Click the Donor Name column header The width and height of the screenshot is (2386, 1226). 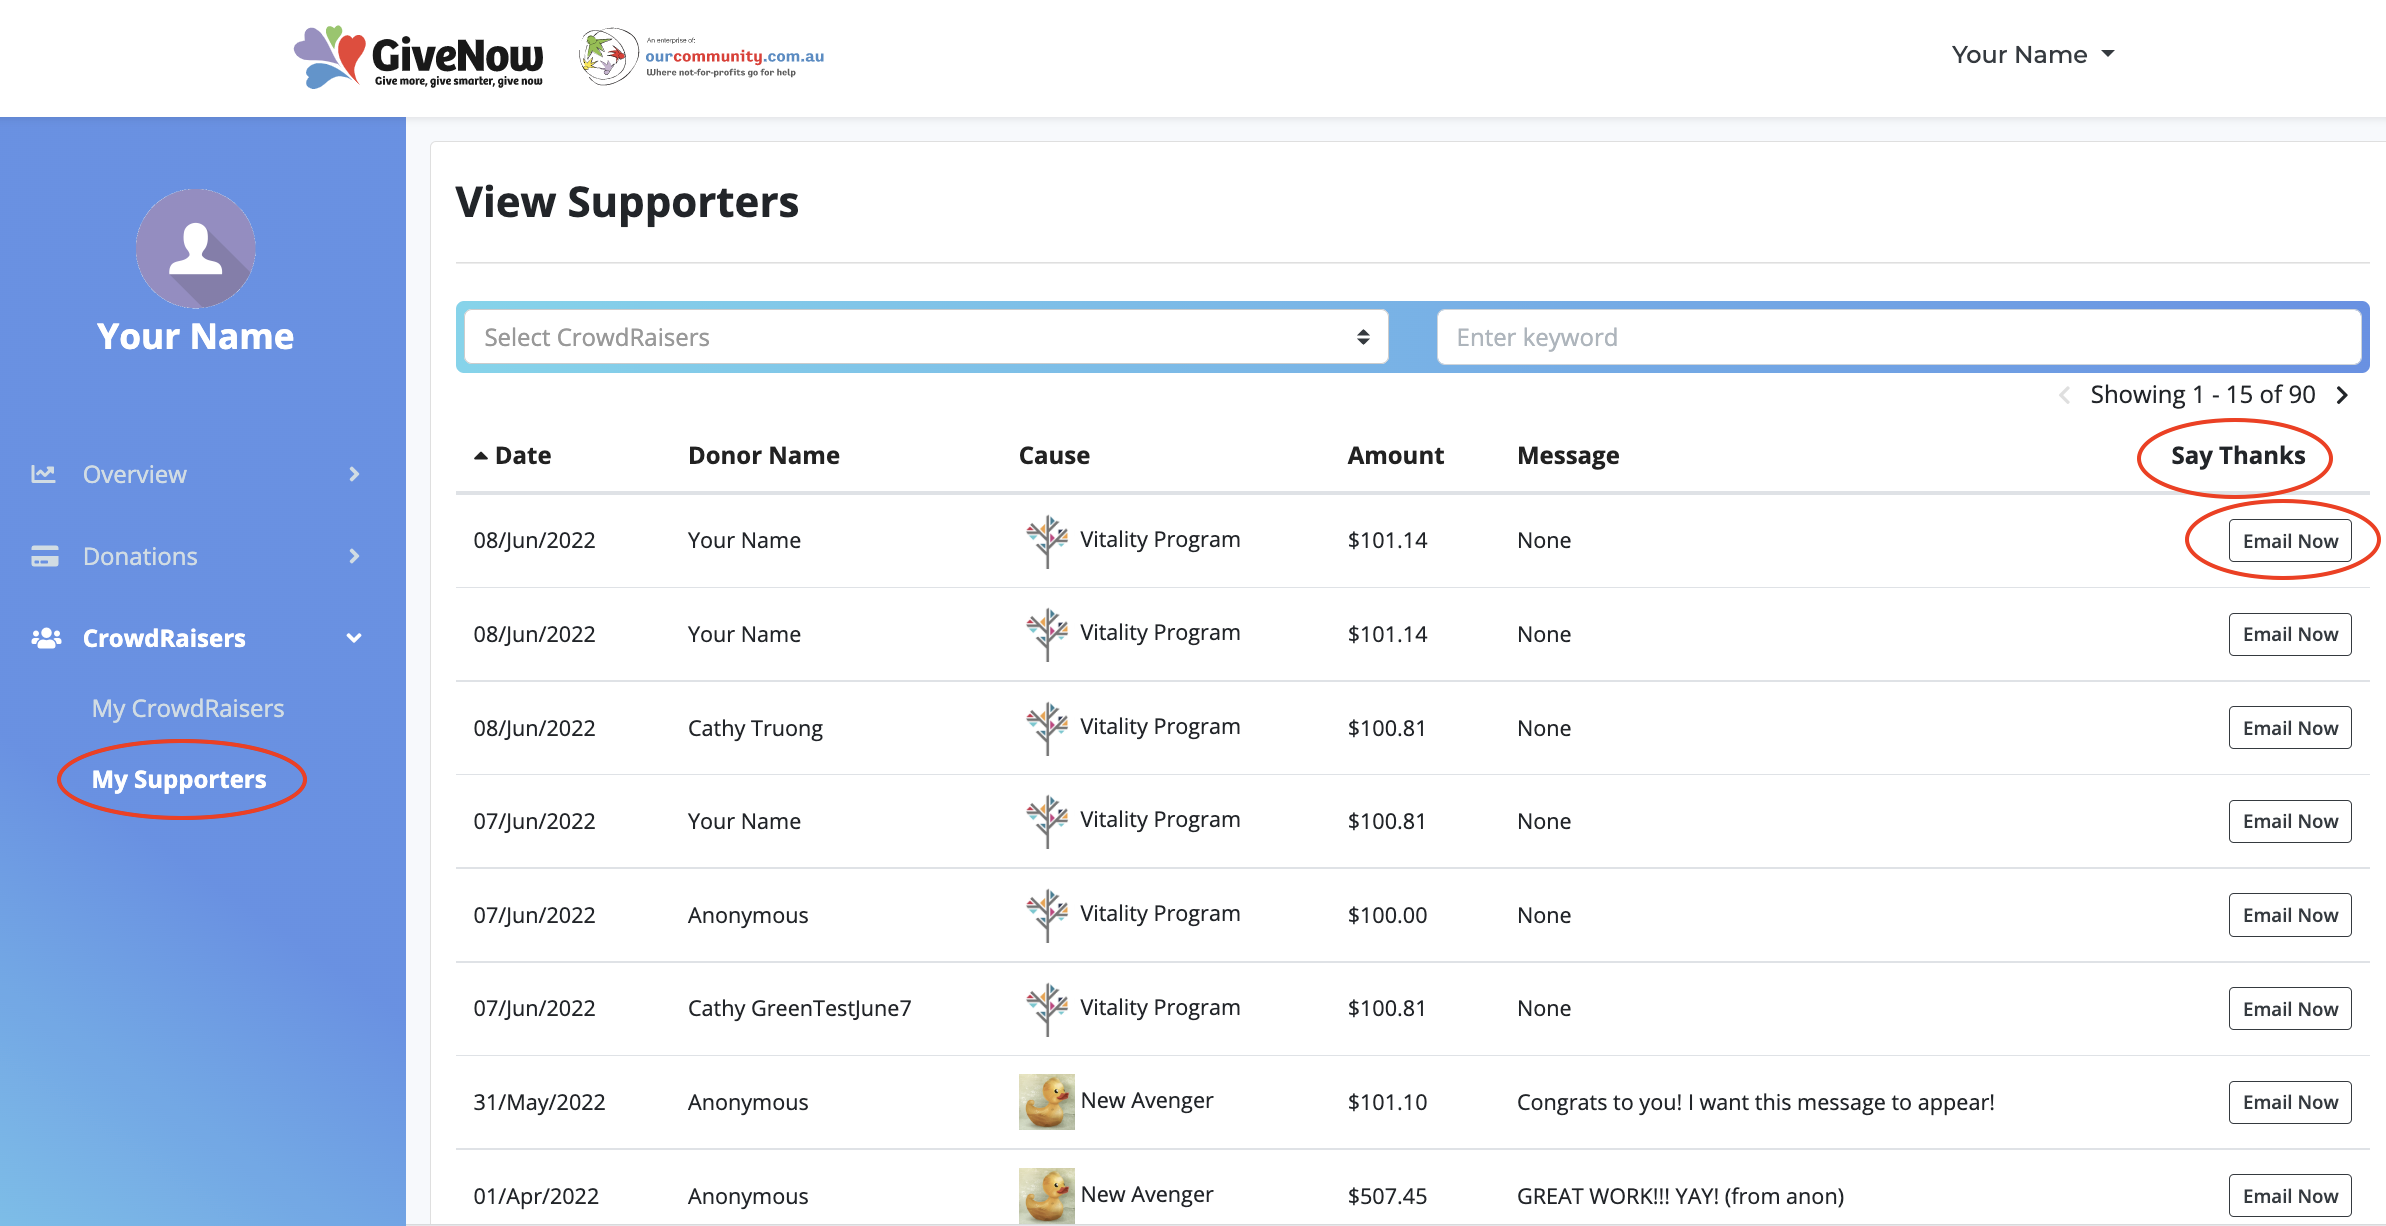pyautogui.click(x=764, y=456)
